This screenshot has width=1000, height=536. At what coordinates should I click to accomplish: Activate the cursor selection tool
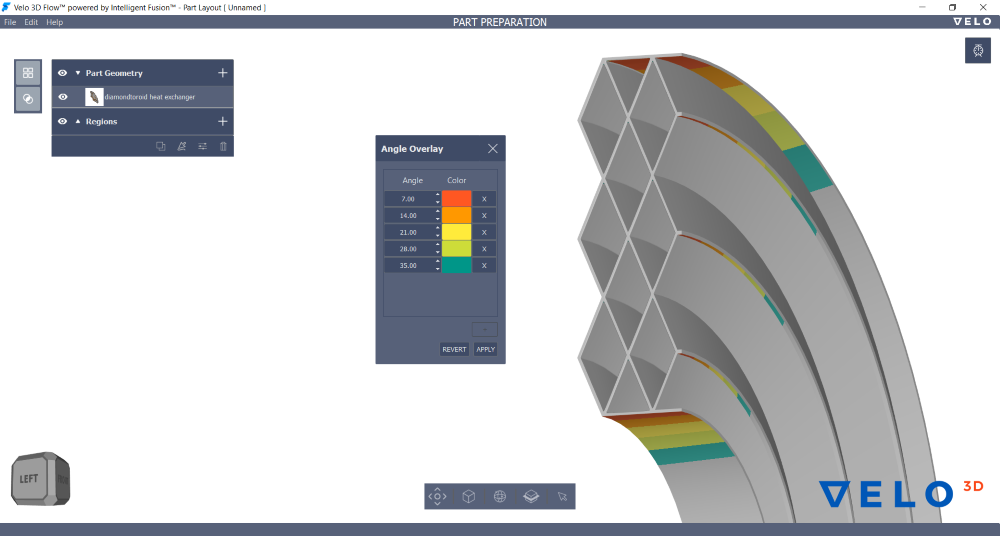[x=562, y=496]
